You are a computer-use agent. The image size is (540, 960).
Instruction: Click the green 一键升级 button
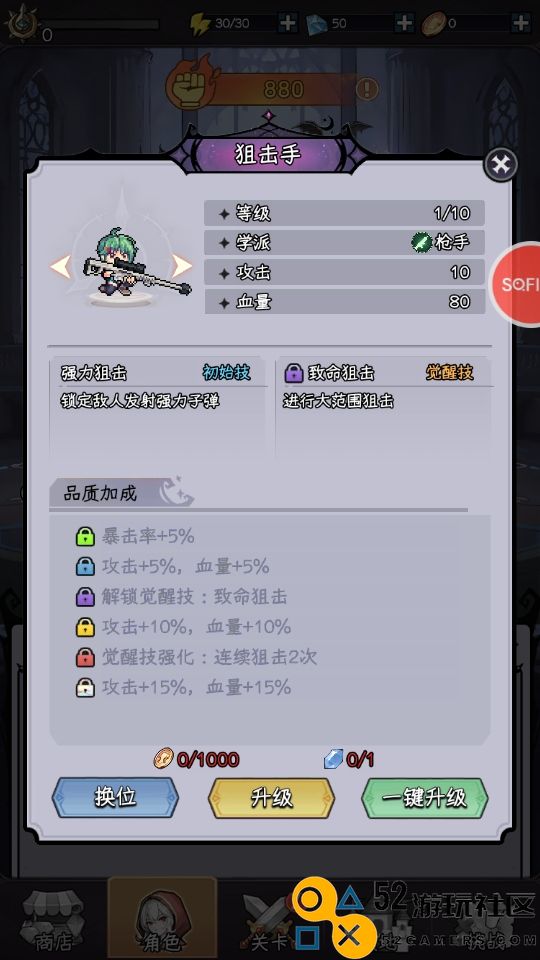coord(425,798)
